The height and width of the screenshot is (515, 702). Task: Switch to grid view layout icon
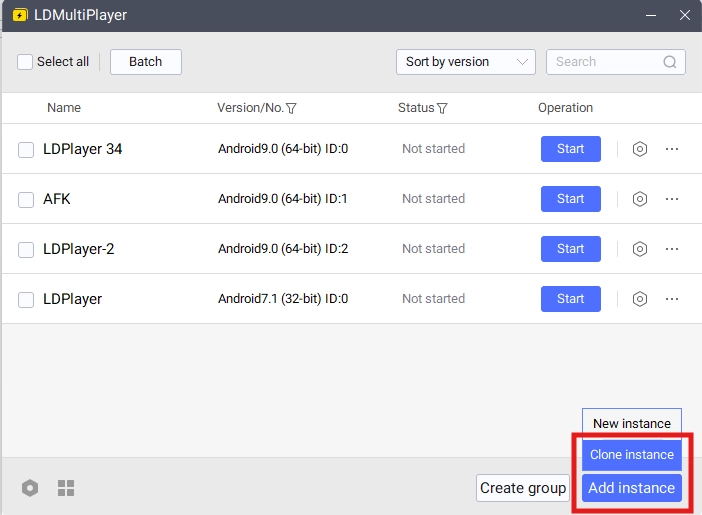(x=66, y=488)
